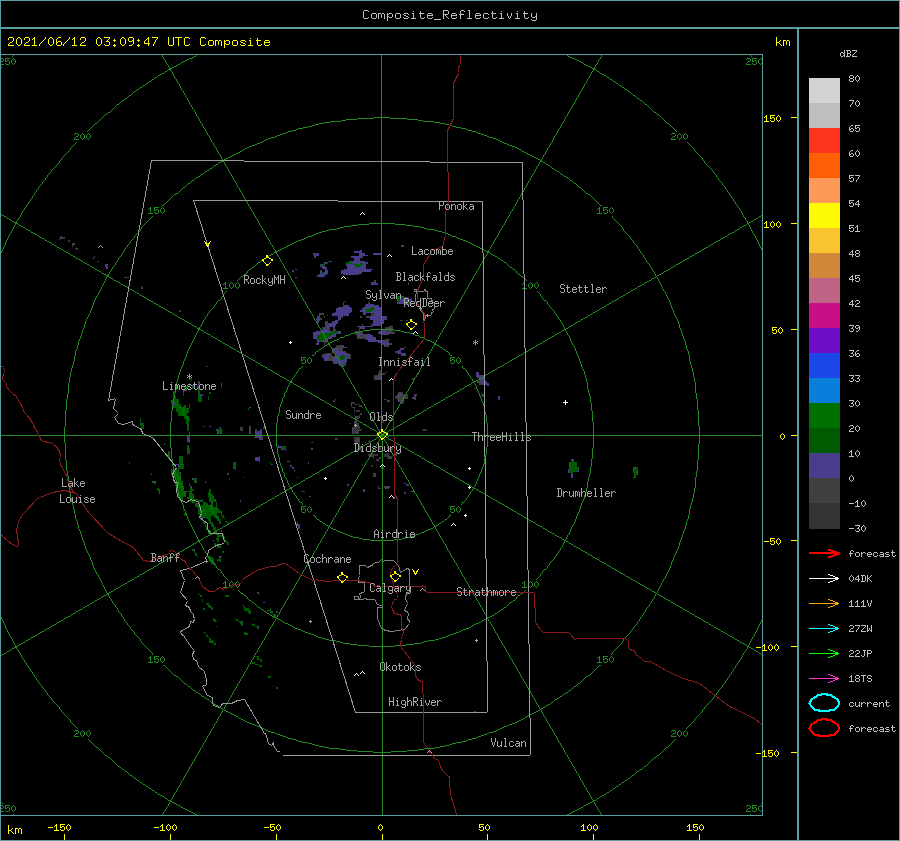Pick the bright red swatch in dBZ scale

(824, 141)
